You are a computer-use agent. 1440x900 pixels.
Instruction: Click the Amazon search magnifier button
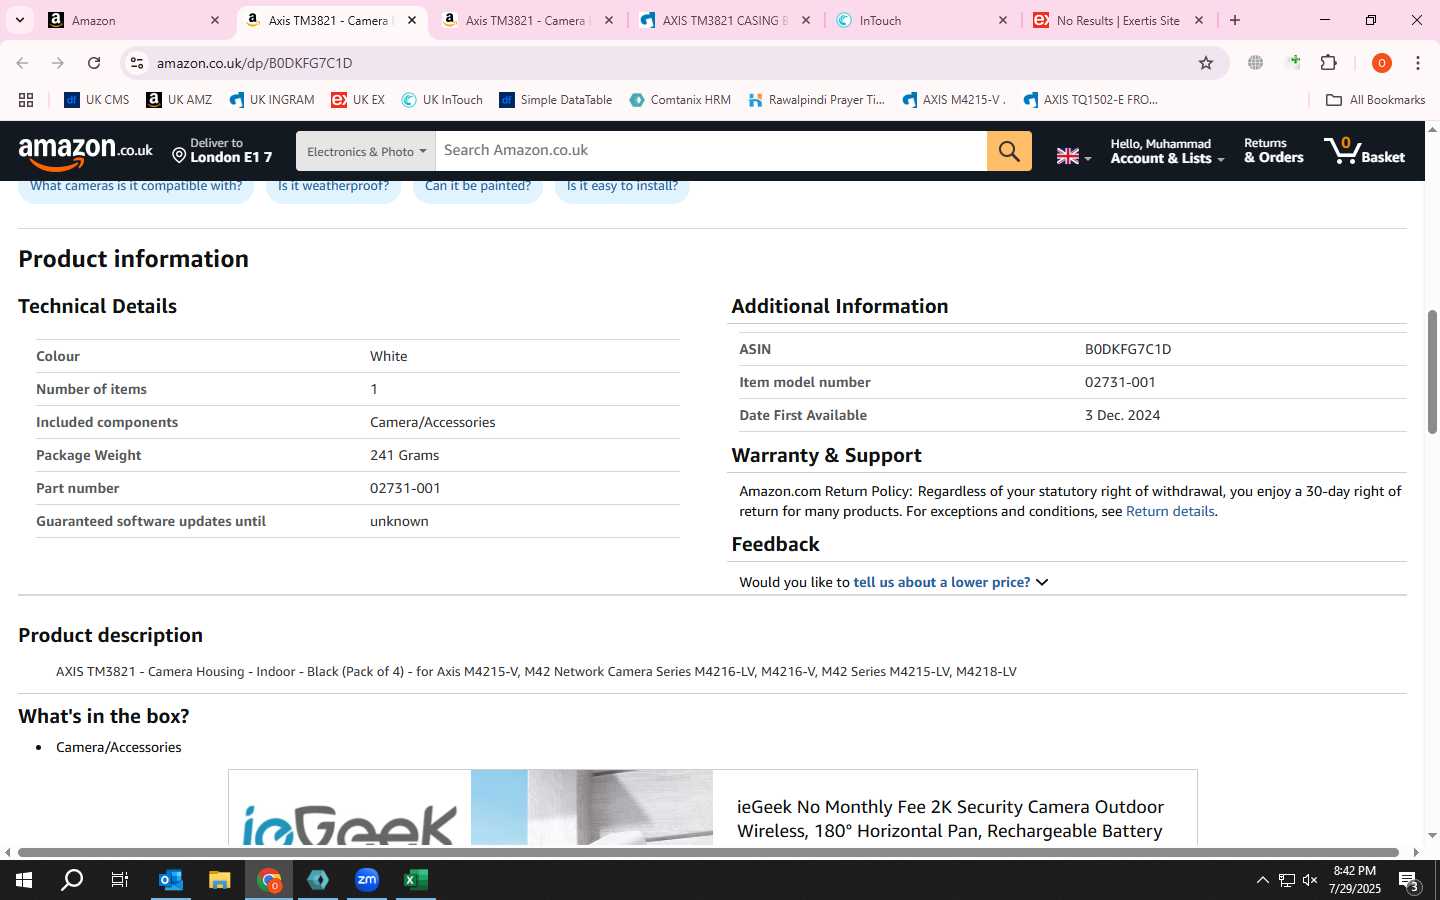click(1009, 151)
